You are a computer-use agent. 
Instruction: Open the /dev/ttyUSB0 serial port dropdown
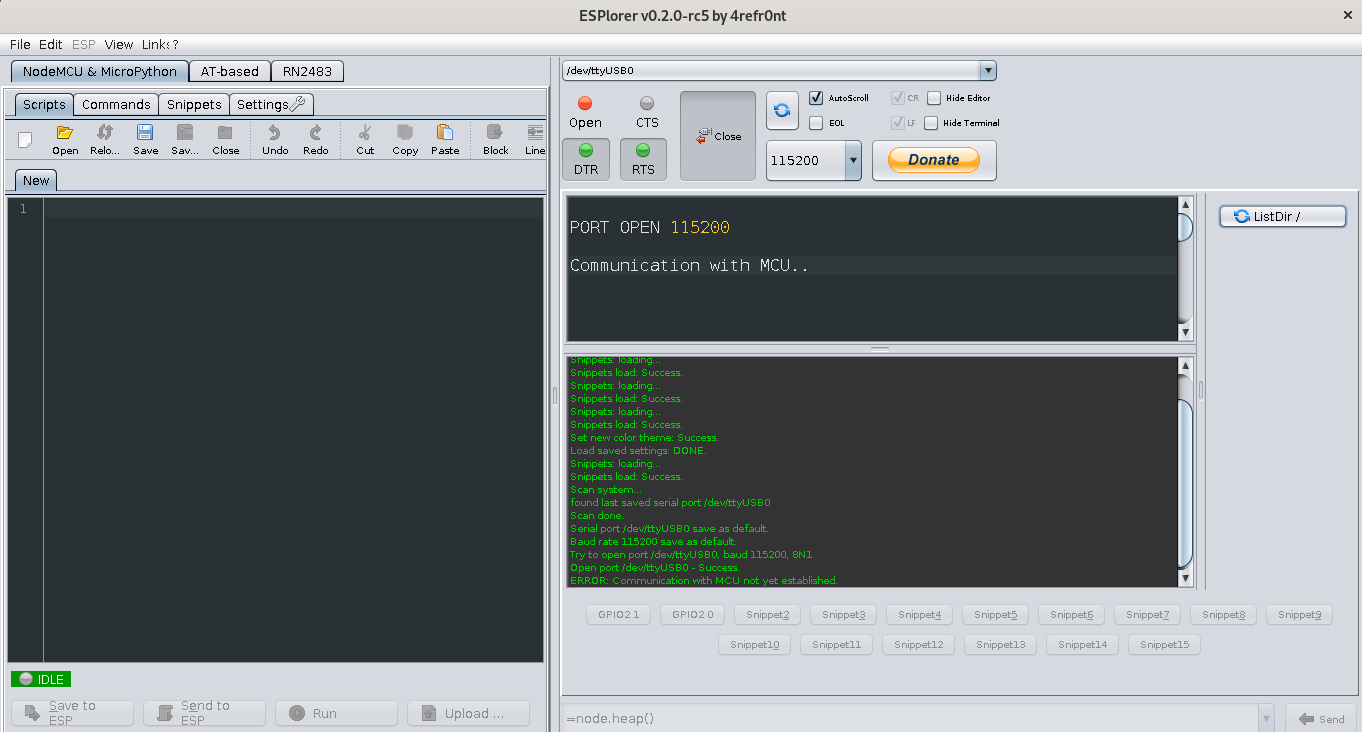(x=988, y=71)
